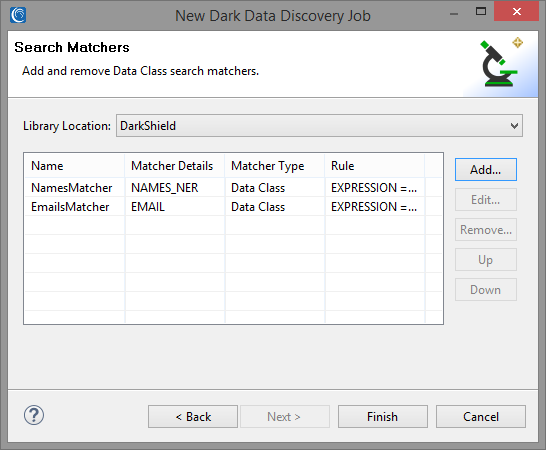Viewport: 546px width, 450px height.
Task: Select the EmailsMatcher row
Action: pos(233,207)
